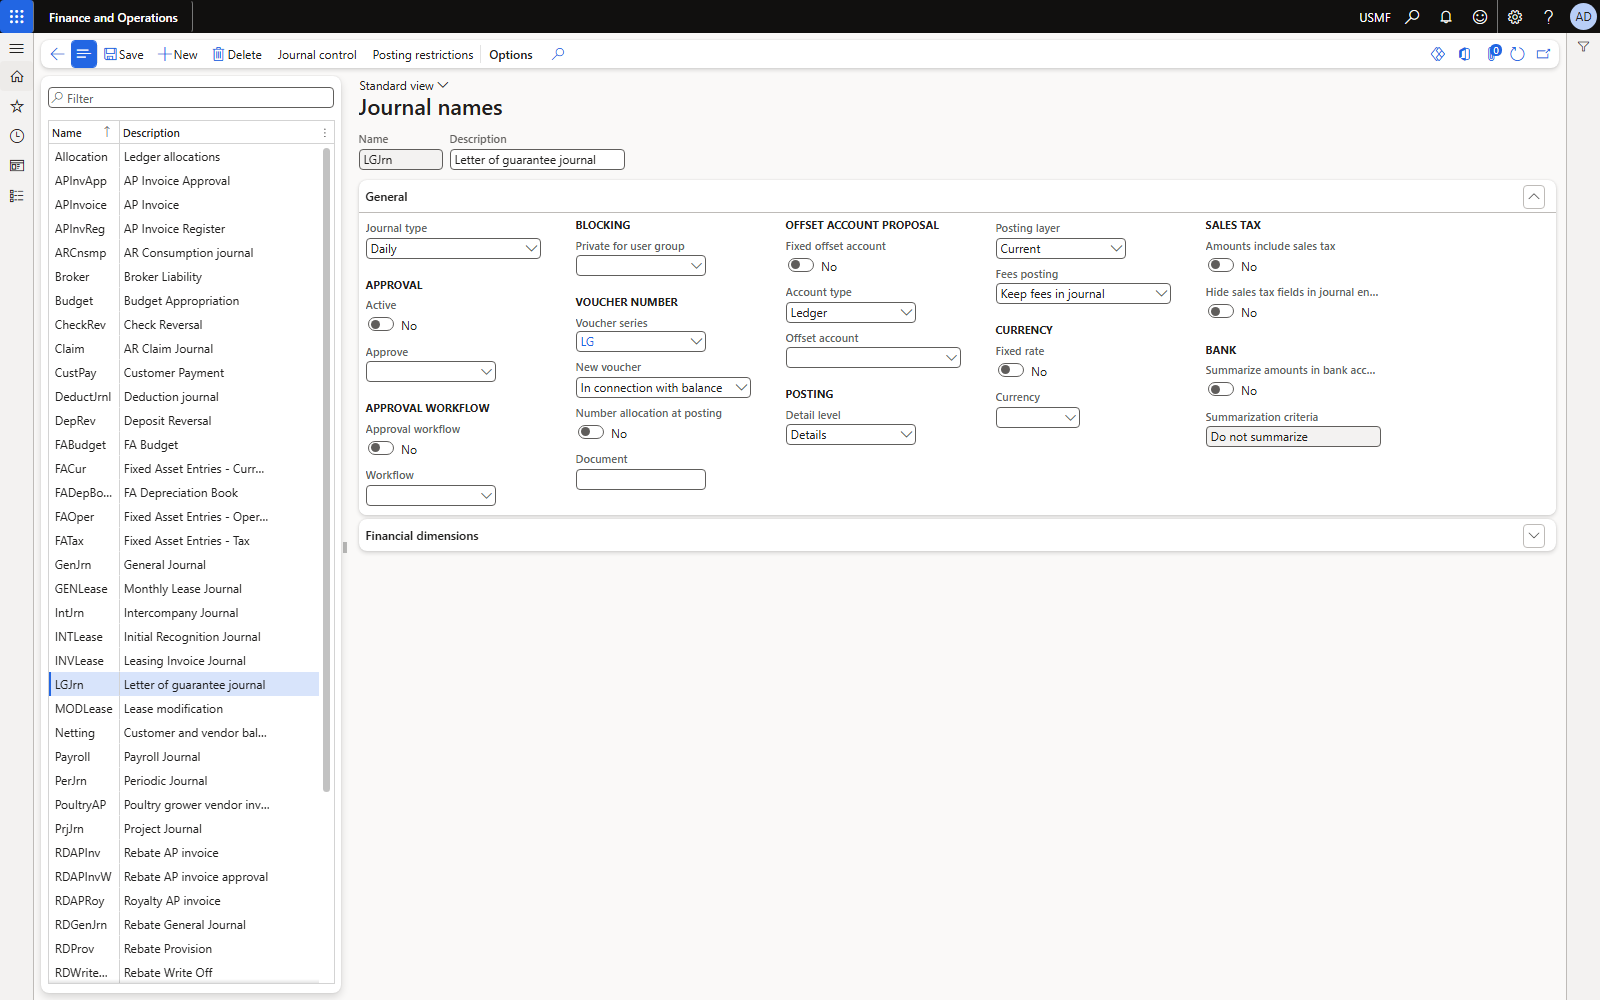Click the New button
Viewport: 1600px width, 1000px height.
(178, 55)
